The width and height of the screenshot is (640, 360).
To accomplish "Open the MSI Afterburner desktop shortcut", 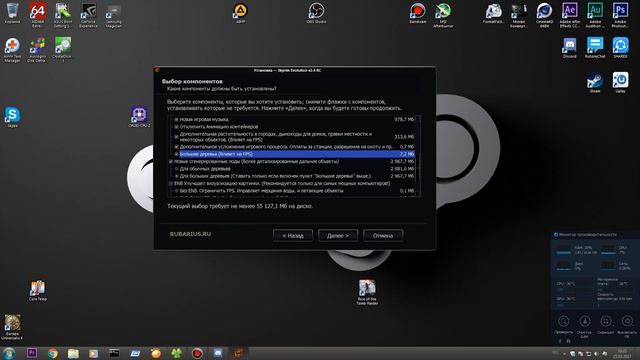I will point(443,15).
